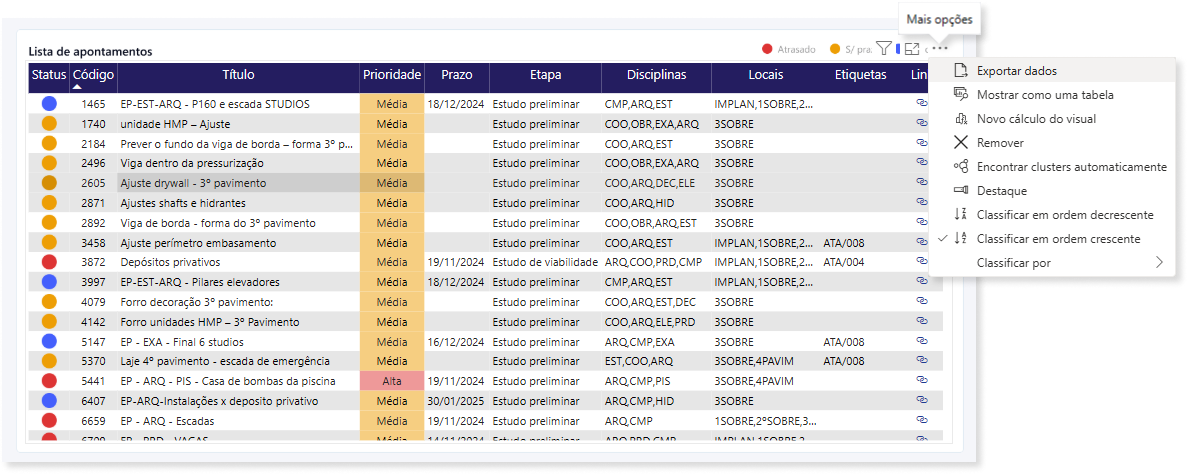
Task: Open the link icon in row 4079
Action: (x=921, y=300)
